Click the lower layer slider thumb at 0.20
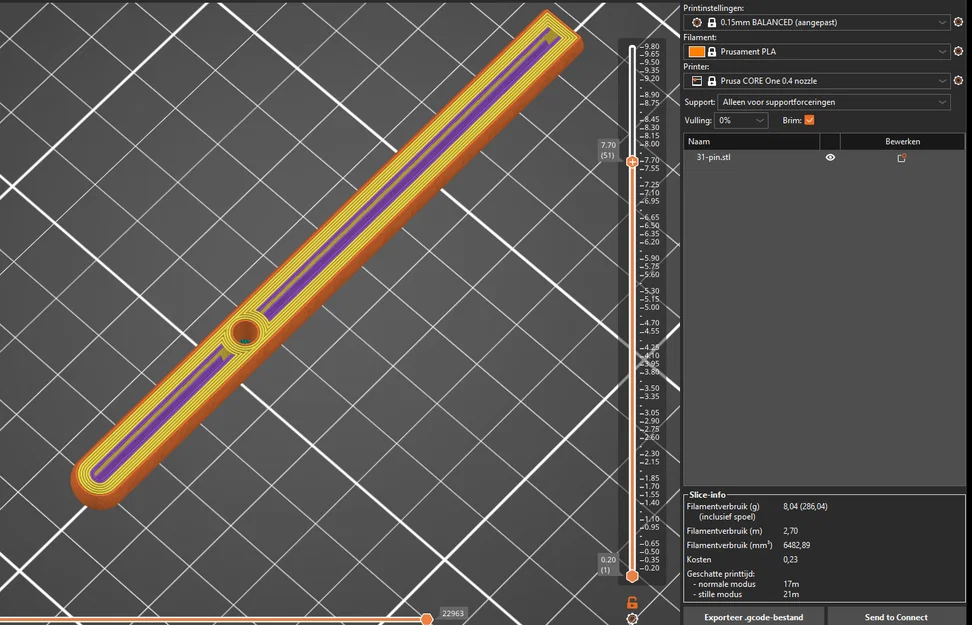Screen dimensions: 972x625 click(x=632, y=576)
